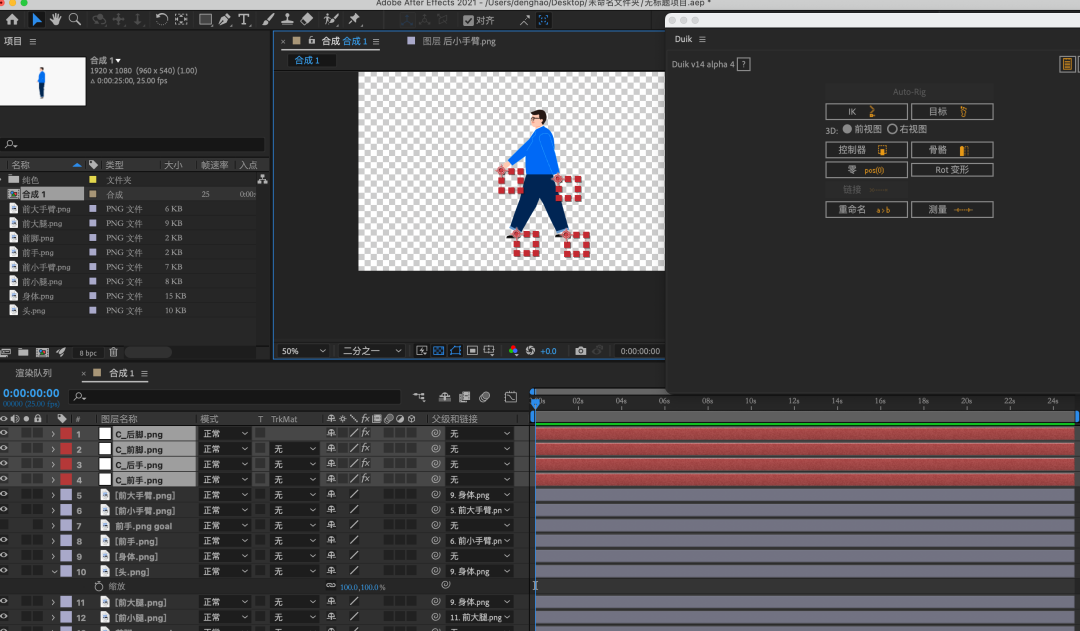
Task: Activate the Puppet Pin tool
Action: coord(354,19)
